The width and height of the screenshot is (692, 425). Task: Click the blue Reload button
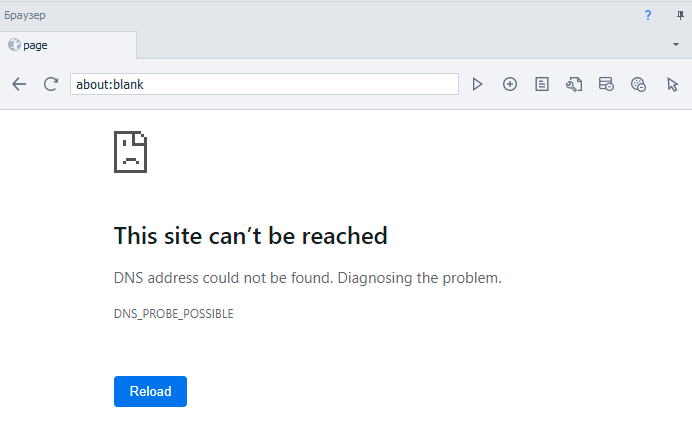(x=150, y=391)
